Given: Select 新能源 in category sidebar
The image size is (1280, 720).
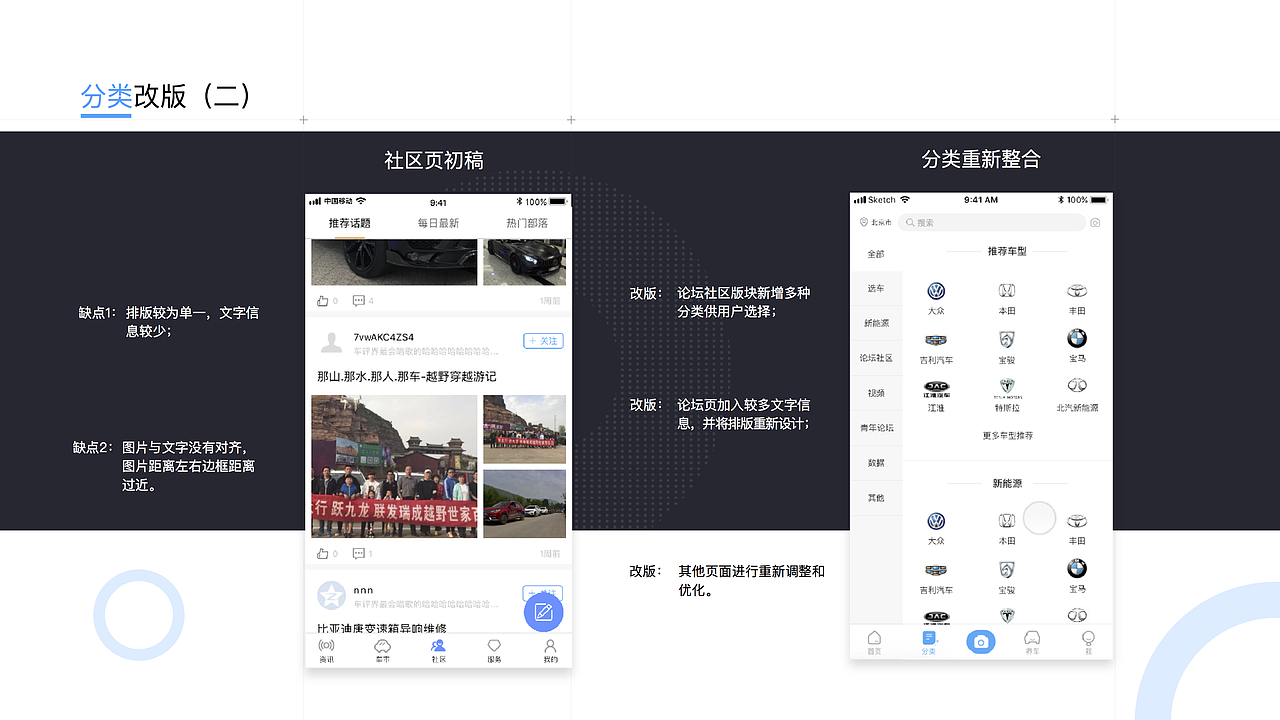Looking at the screenshot, I should [876, 323].
